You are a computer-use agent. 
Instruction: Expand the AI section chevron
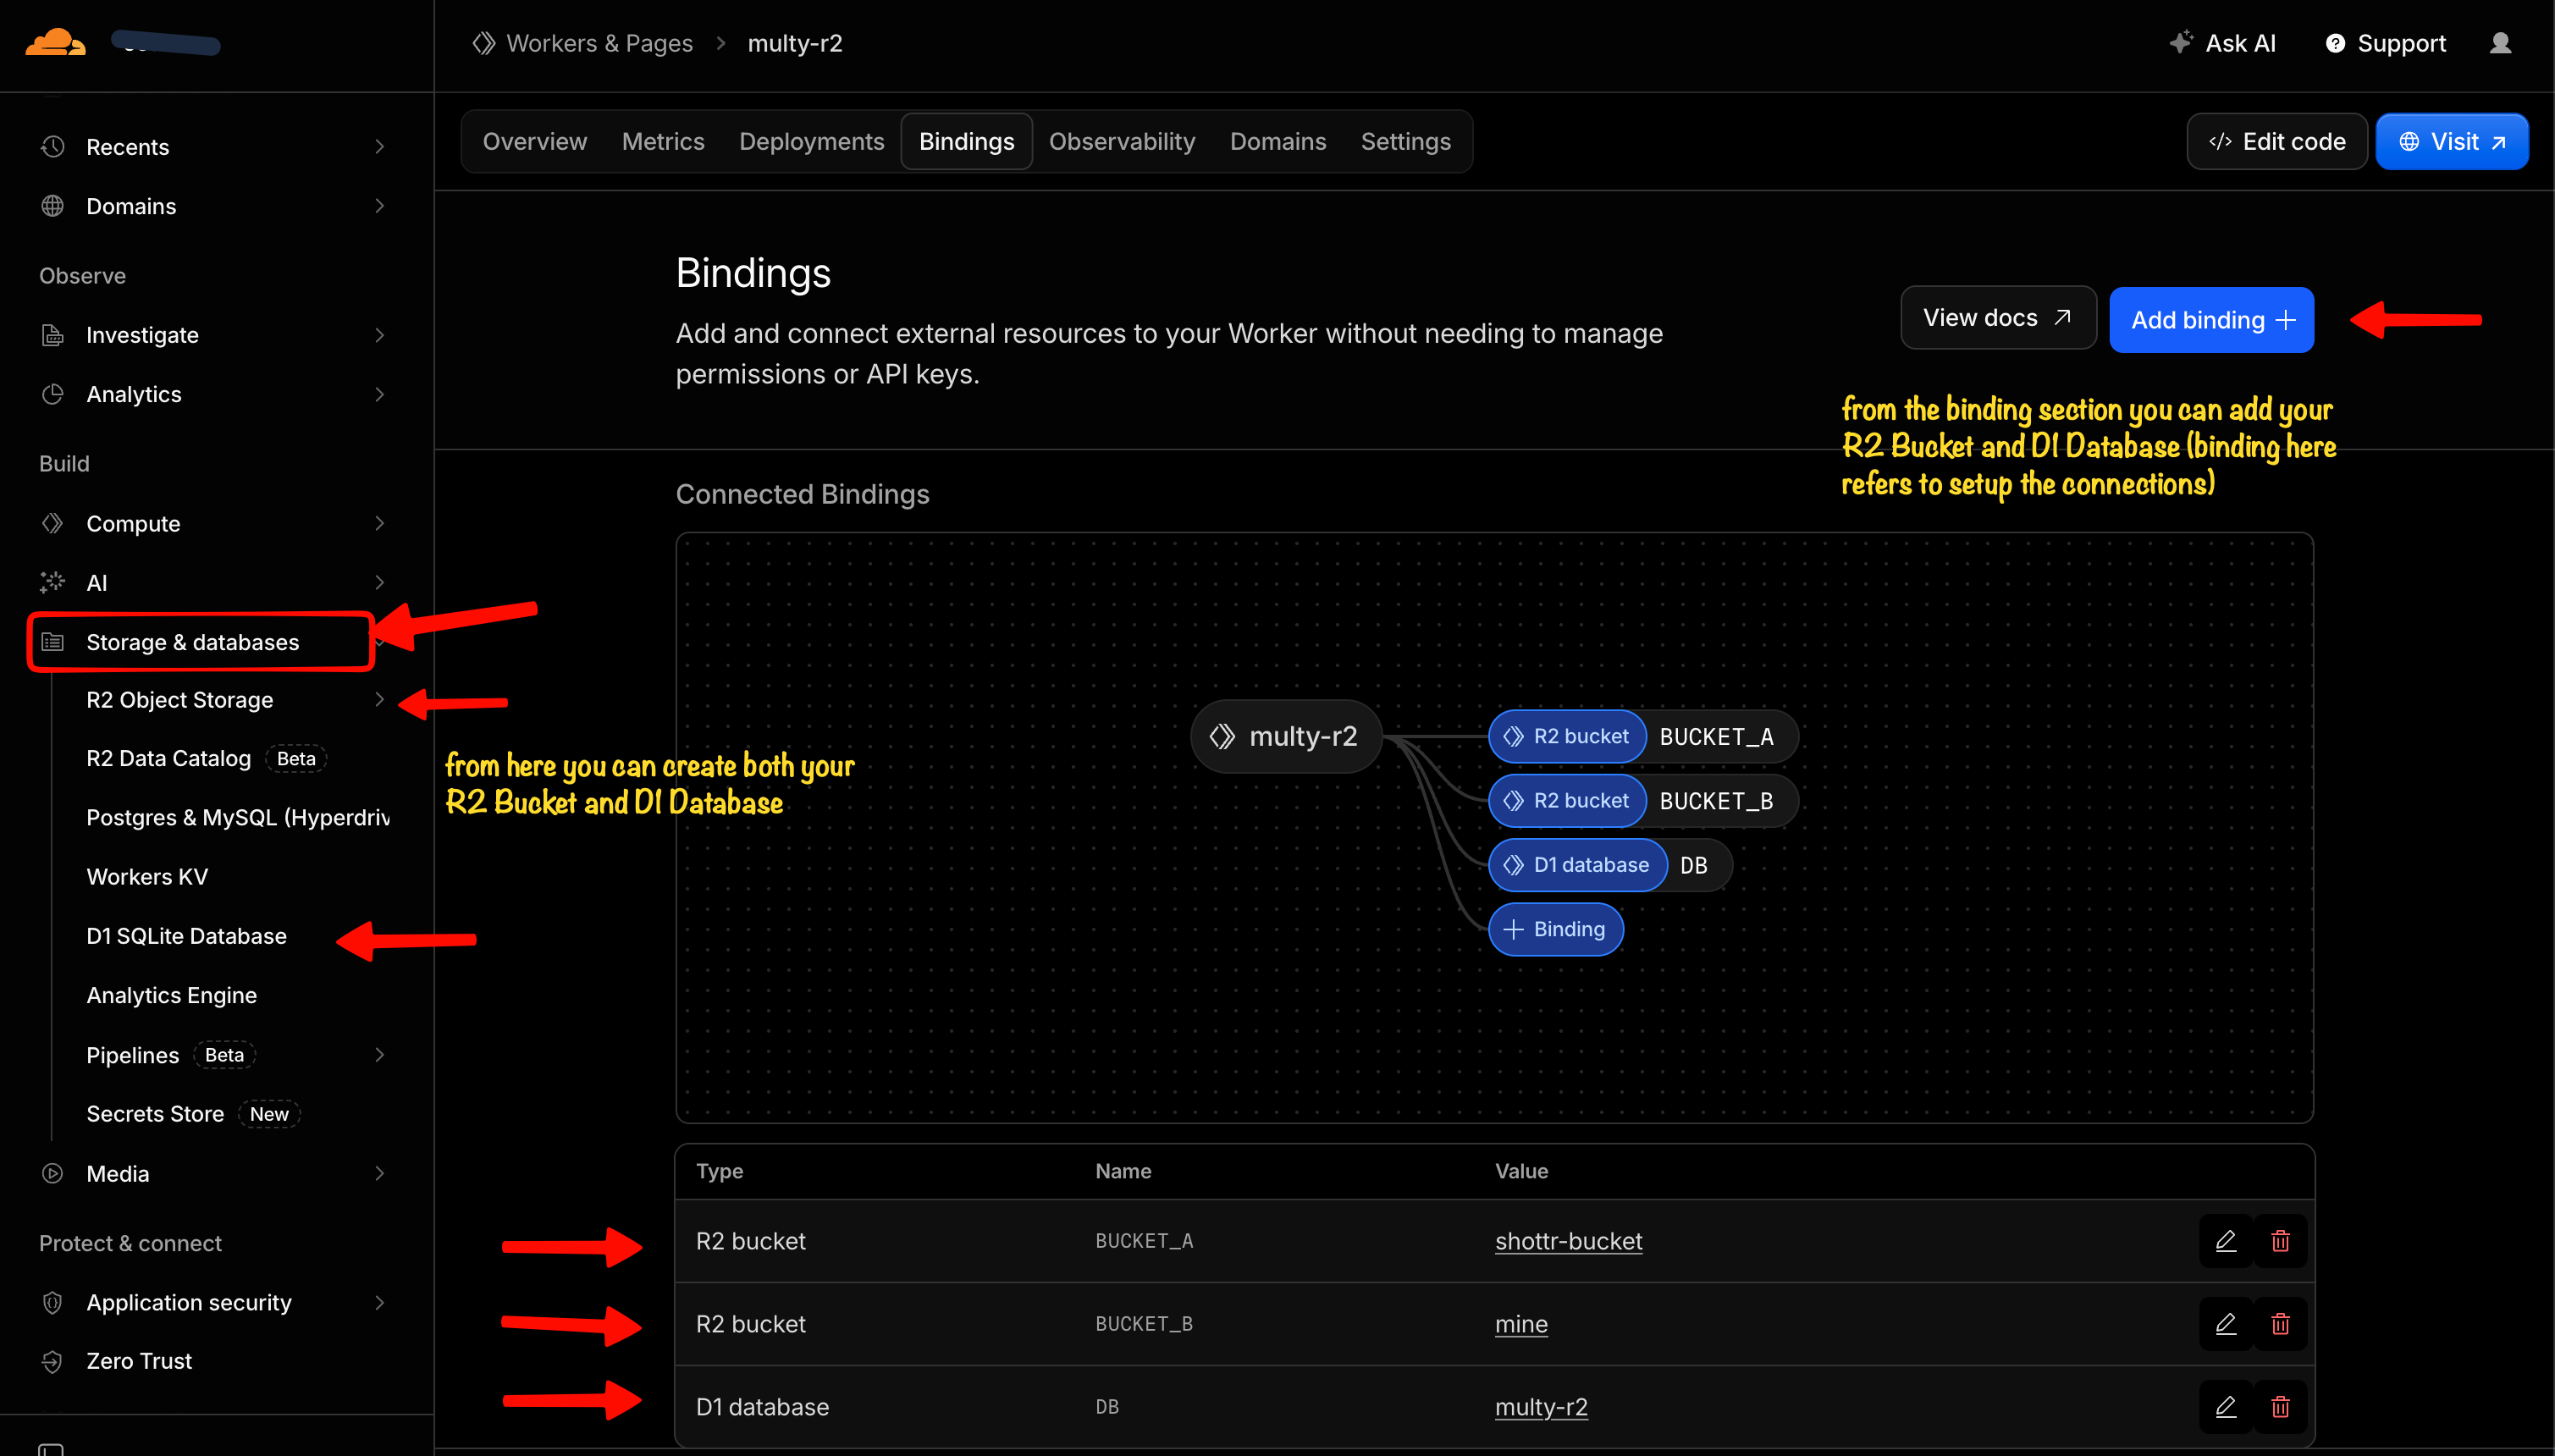click(379, 582)
